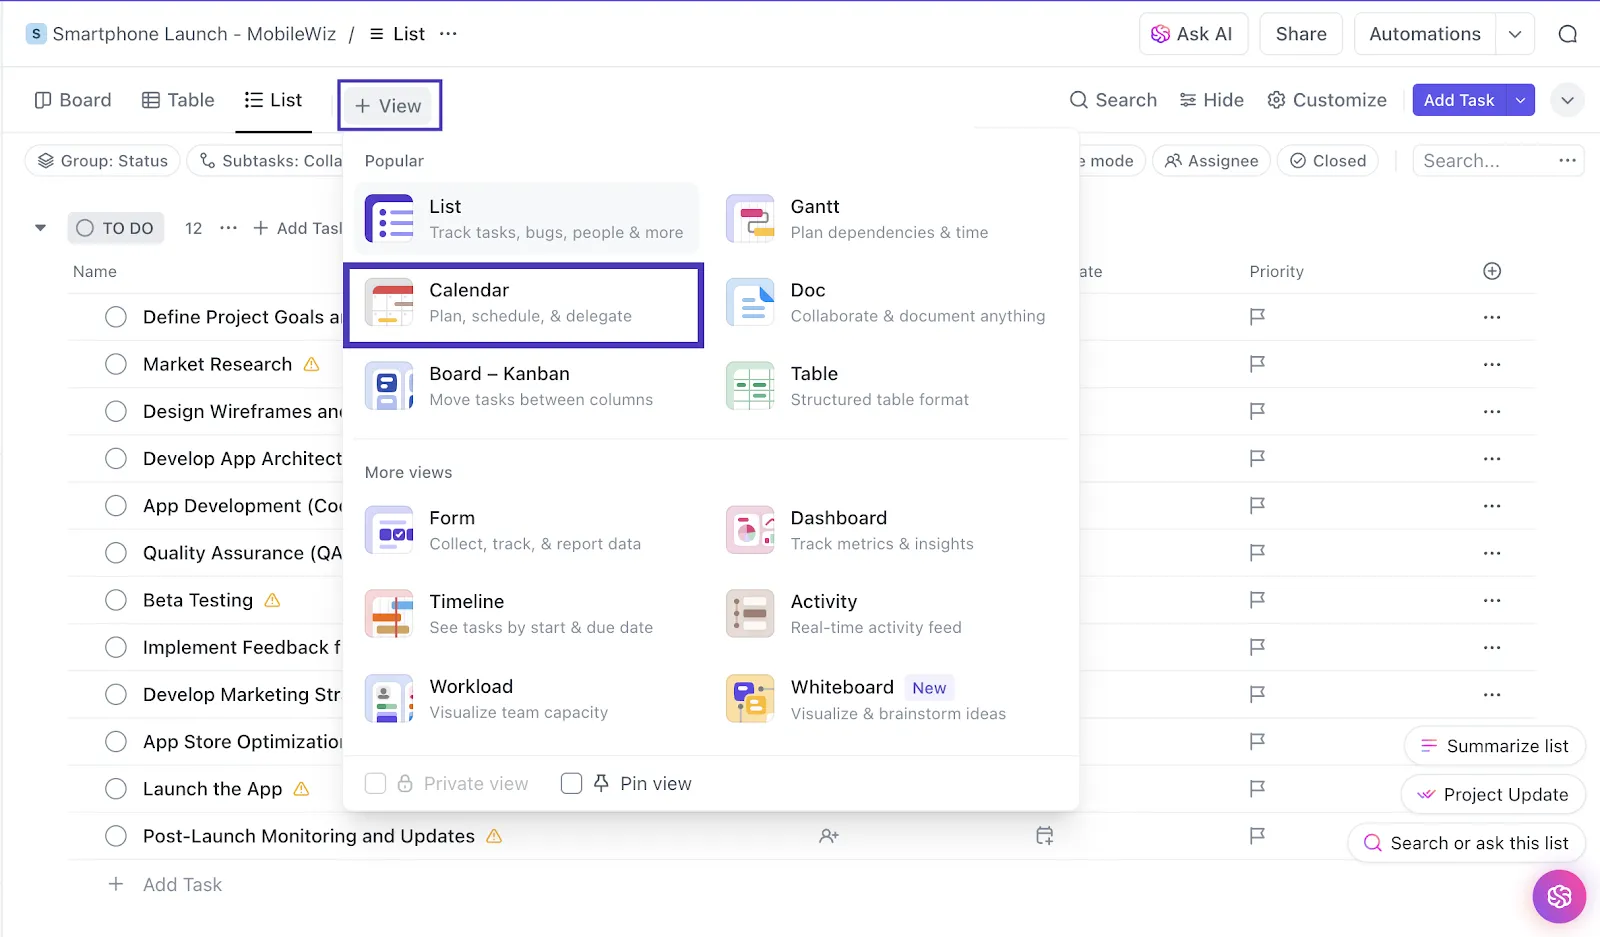The height and width of the screenshot is (937, 1600).
Task: Open the Smartphone Launch - MobileWiz breadcrumb
Action: (181, 34)
